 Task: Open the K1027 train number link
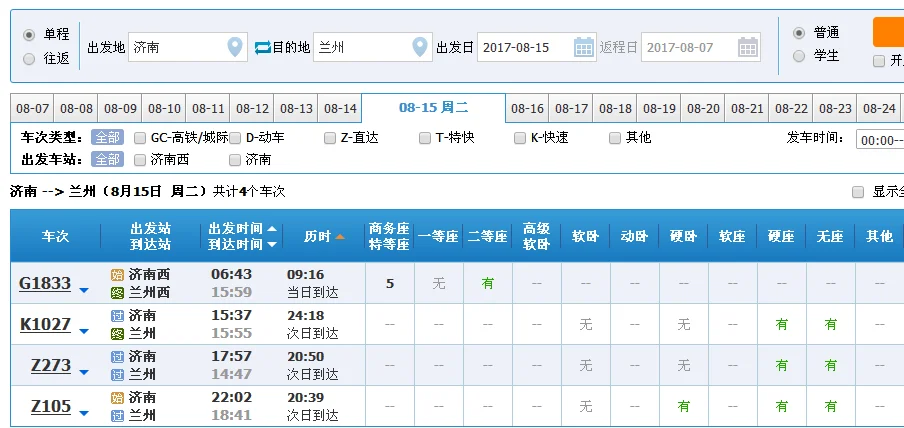46,324
